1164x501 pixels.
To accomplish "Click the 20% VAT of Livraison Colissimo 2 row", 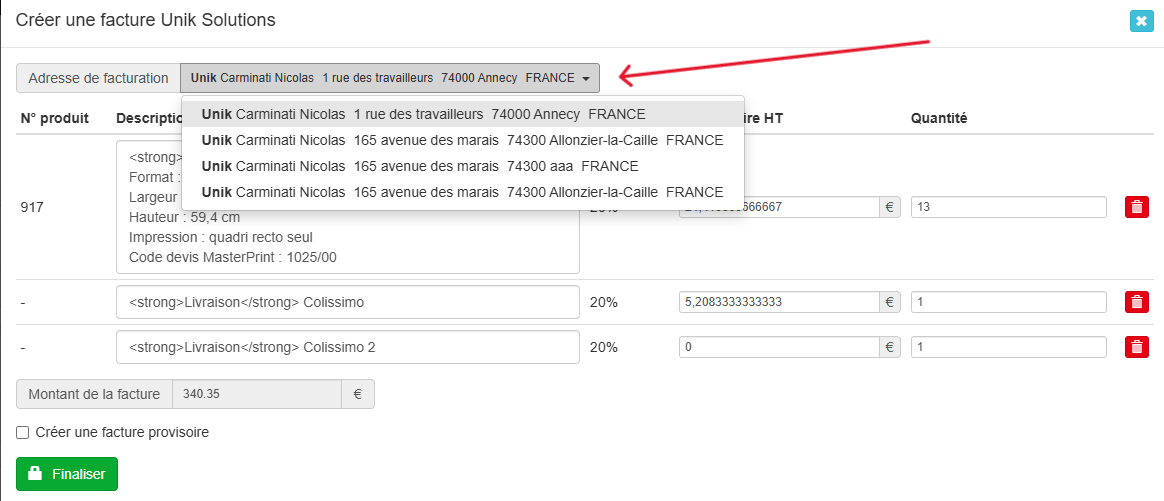I will pyautogui.click(x=604, y=347).
